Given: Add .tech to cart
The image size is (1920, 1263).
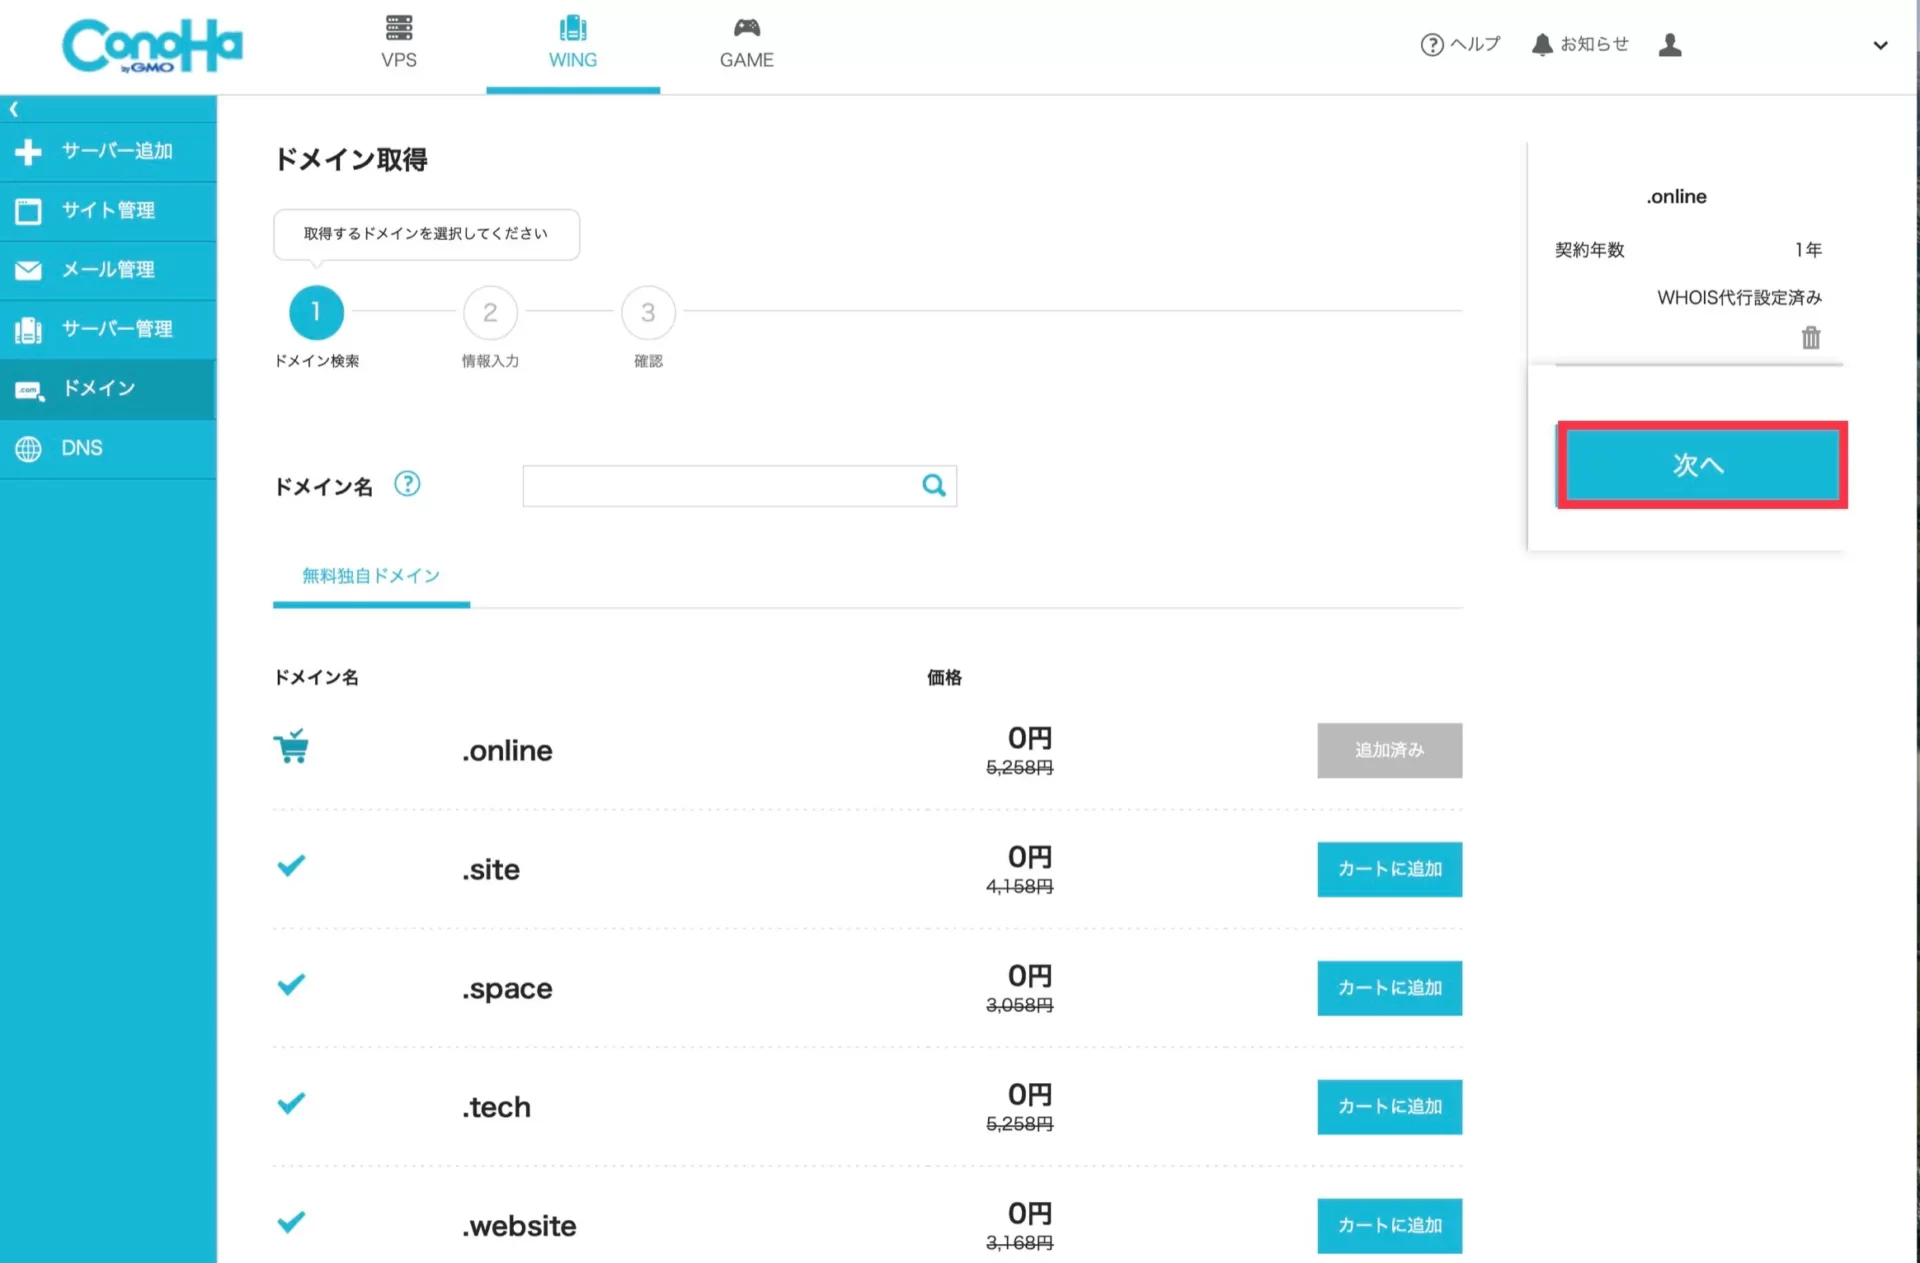Looking at the screenshot, I should click(1389, 1107).
